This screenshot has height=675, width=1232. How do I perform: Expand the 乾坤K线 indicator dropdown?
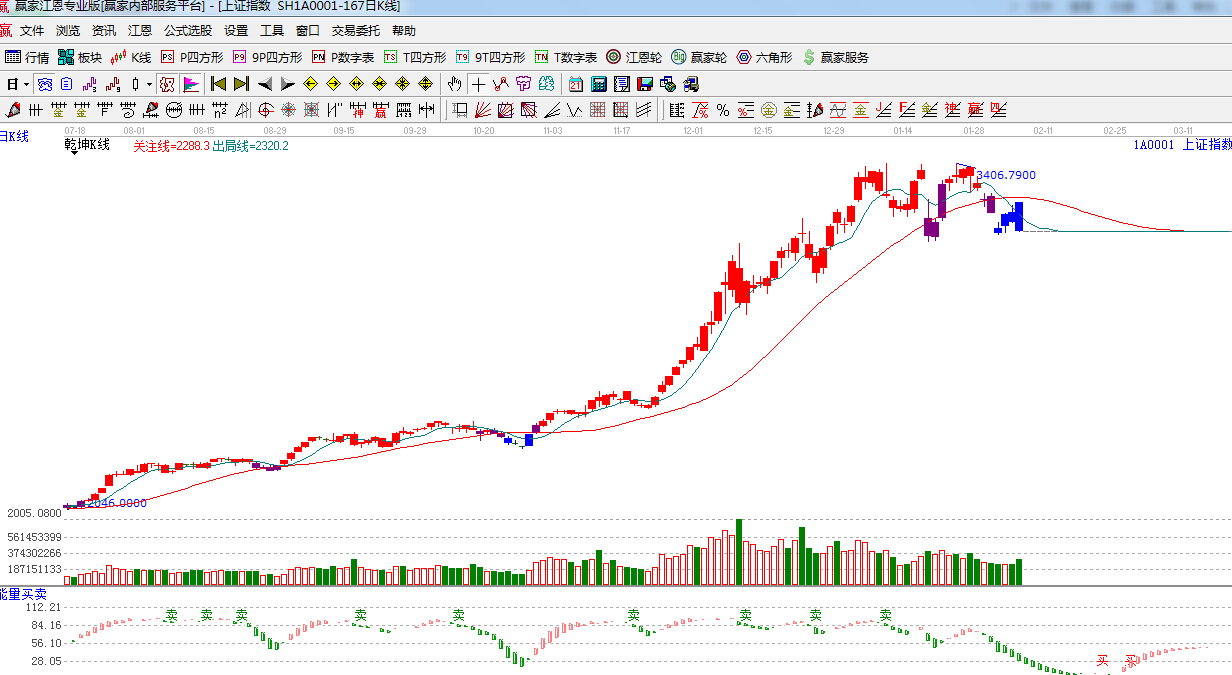pos(73,153)
